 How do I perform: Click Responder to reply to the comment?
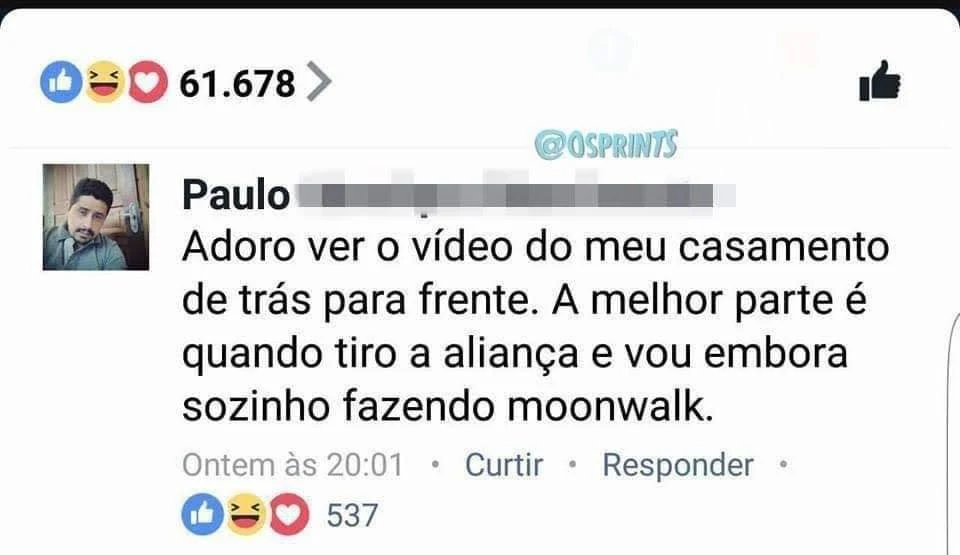click(678, 465)
